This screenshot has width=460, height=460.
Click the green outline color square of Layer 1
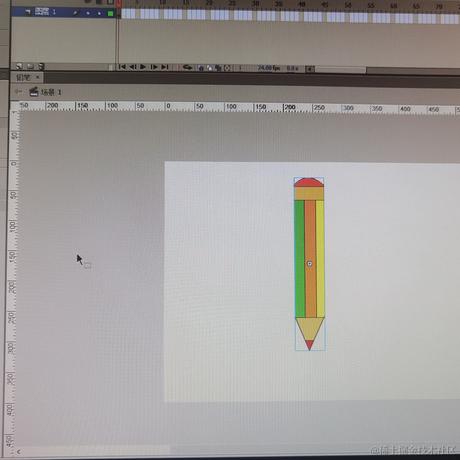pyautogui.click(x=110, y=14)
